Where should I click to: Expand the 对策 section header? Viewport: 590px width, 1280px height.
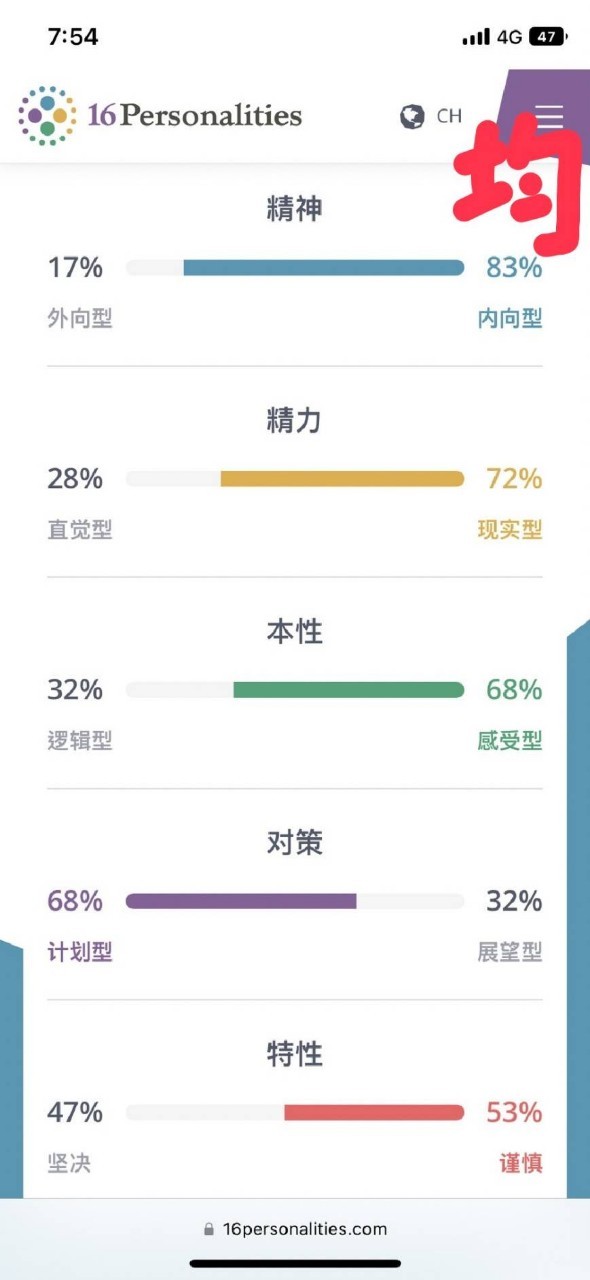pos(294,843)
